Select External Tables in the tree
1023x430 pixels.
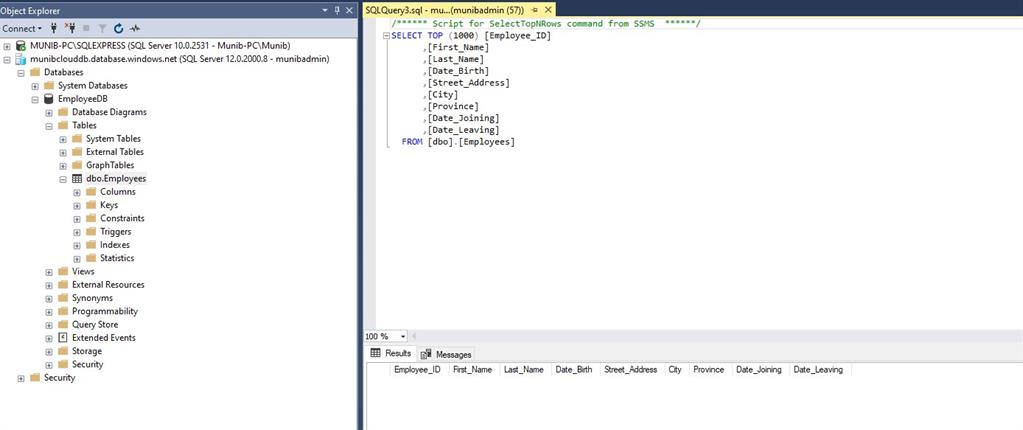click(115, 152)
